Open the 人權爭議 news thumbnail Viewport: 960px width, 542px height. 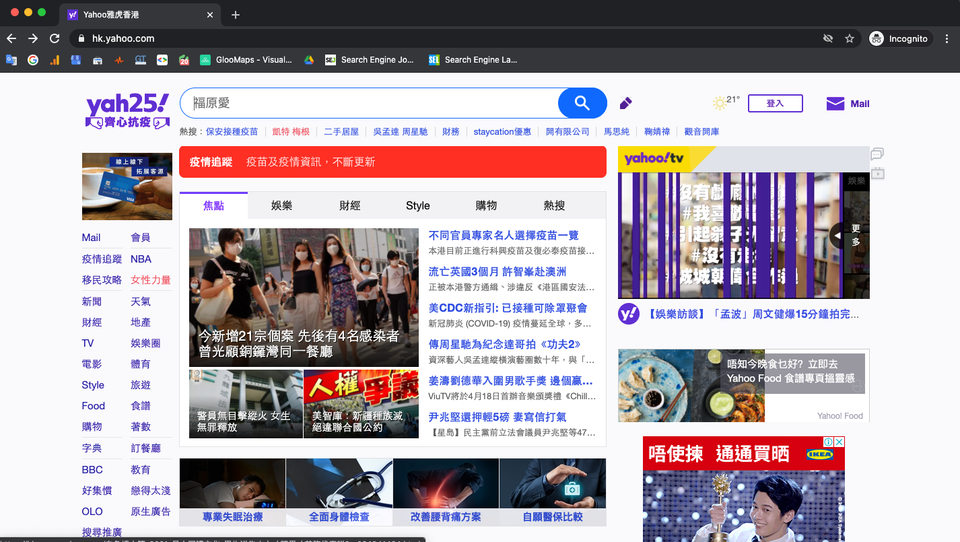pyautogui.click(x=361, y=404)
